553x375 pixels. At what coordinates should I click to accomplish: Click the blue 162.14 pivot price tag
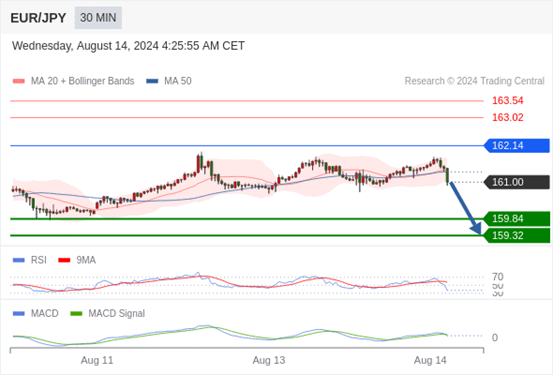pyautogui.click(x=517, y=145)
